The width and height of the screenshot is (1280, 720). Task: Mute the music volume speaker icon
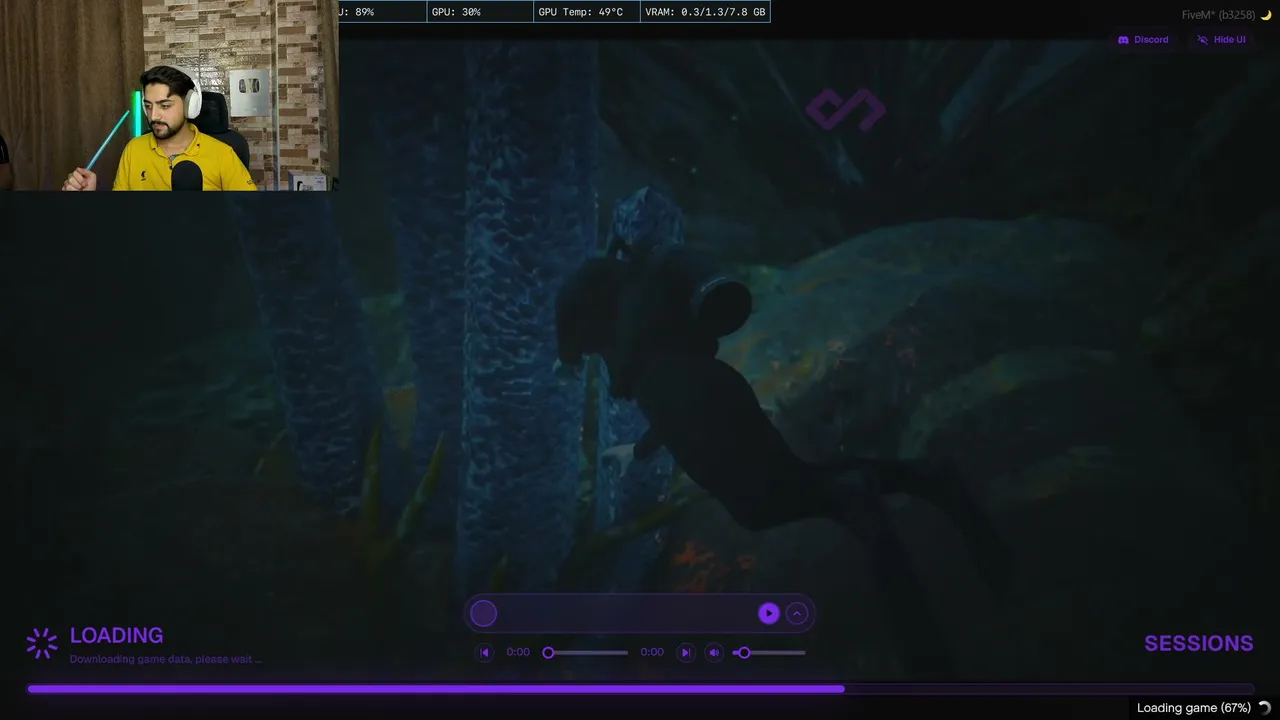click(x=714, y=653)
